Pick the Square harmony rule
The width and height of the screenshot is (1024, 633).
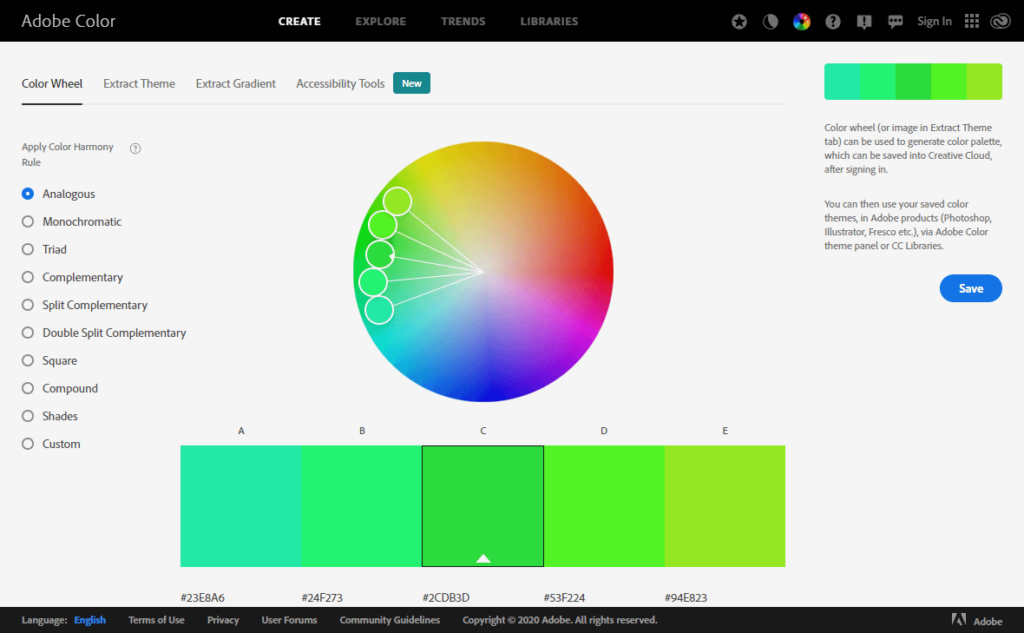coord(27,361)
